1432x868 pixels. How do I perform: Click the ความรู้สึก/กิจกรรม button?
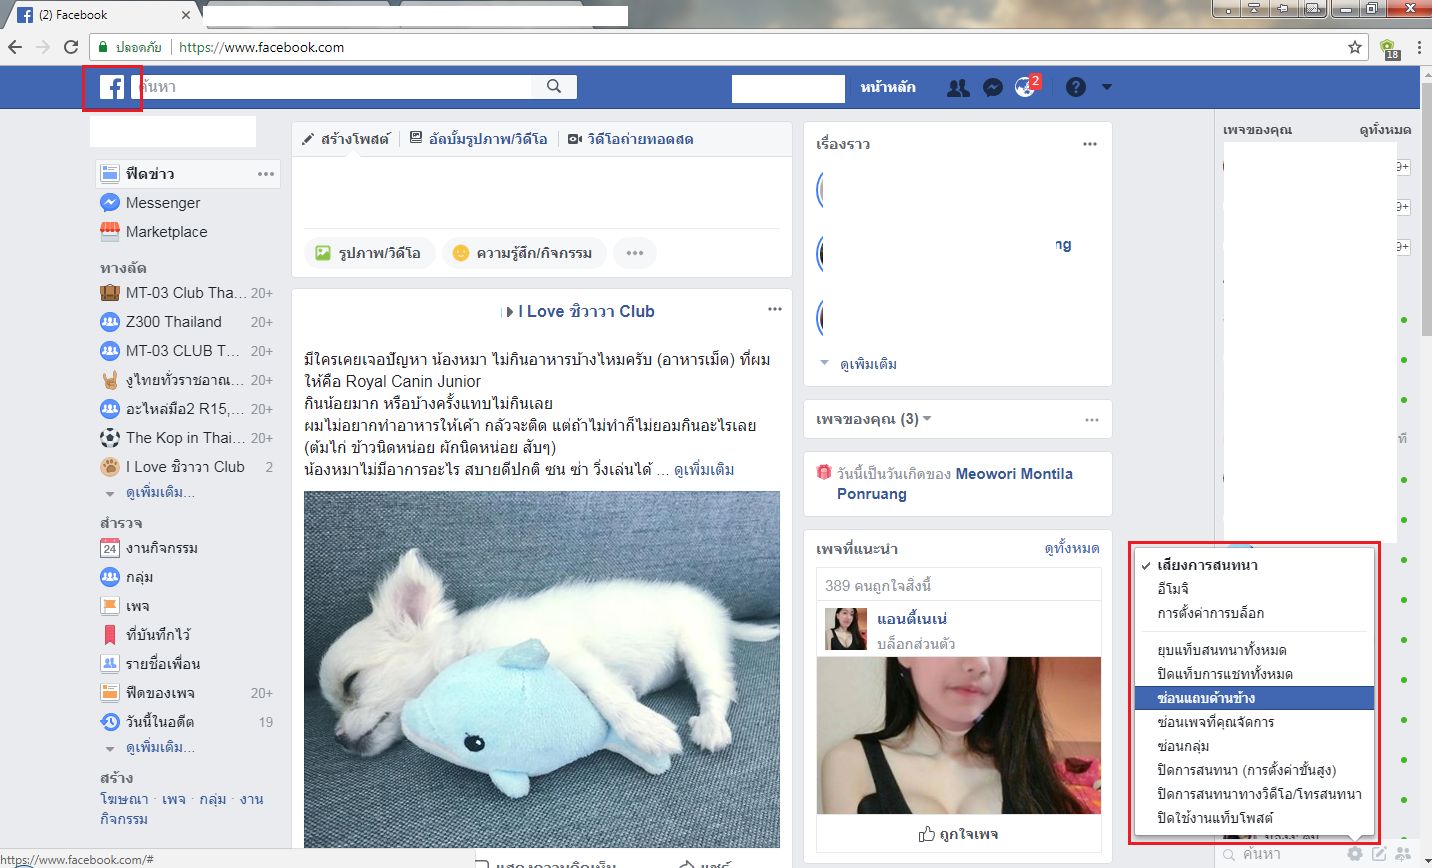pyautogui.click(x=522, y=253)
